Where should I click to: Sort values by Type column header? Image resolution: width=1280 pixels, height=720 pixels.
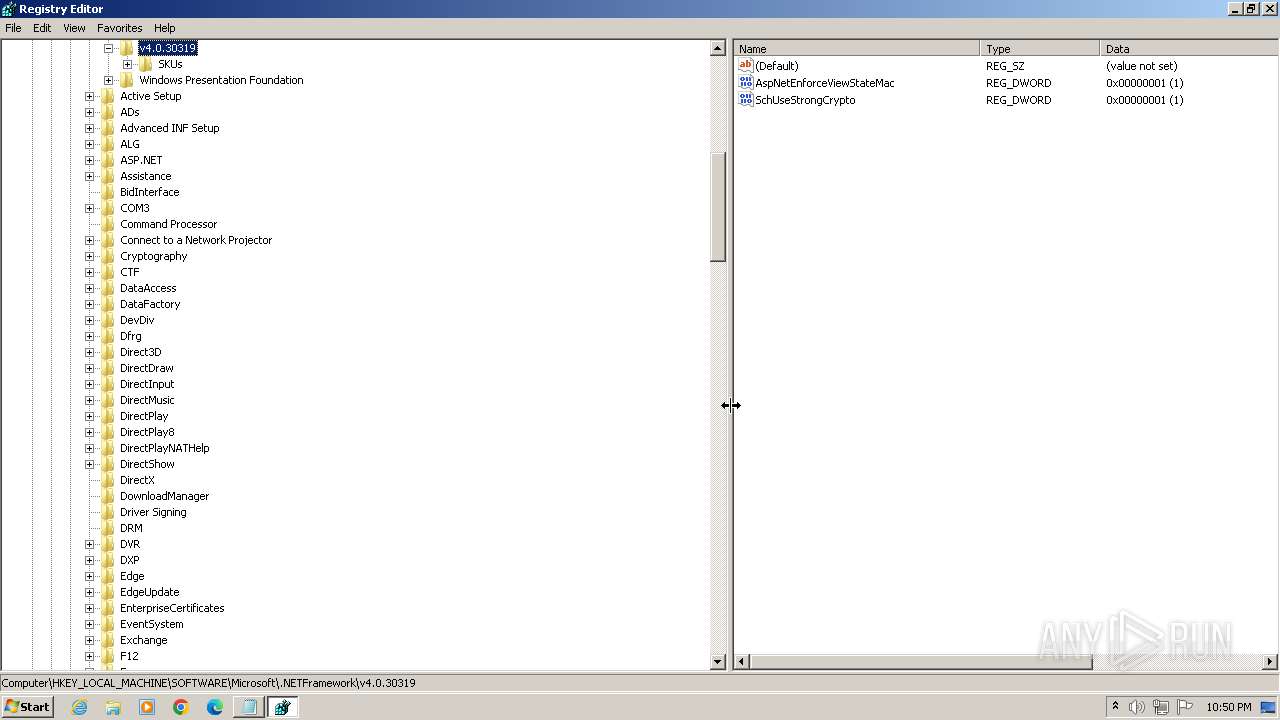[1040, 48]
